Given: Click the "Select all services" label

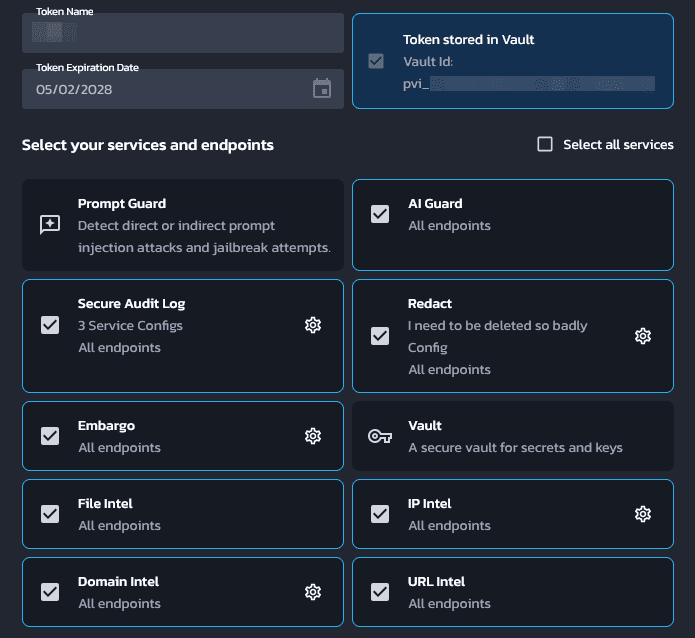Looking at the screenshot, I should (x=618, y=145).
